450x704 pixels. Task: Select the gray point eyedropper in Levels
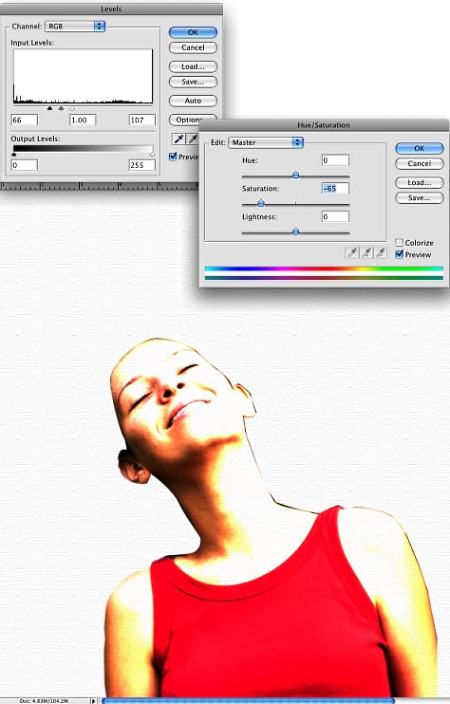(193, 139)
